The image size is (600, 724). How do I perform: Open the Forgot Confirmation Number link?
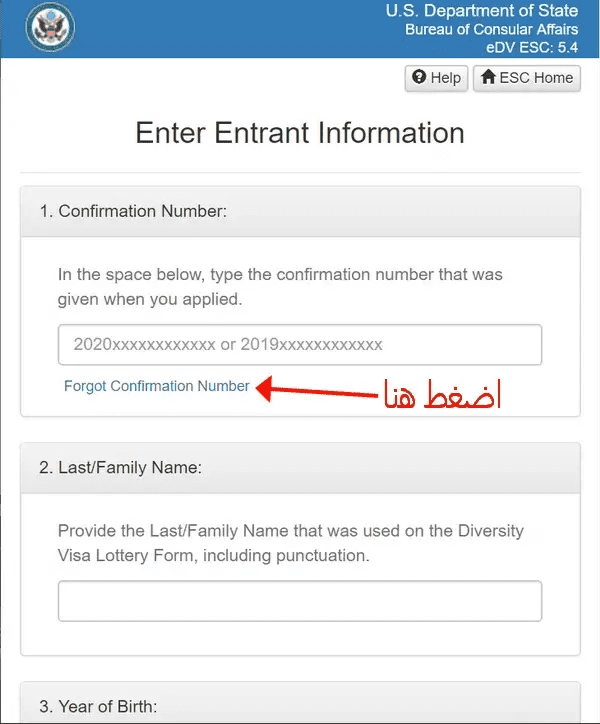(157, 386)
